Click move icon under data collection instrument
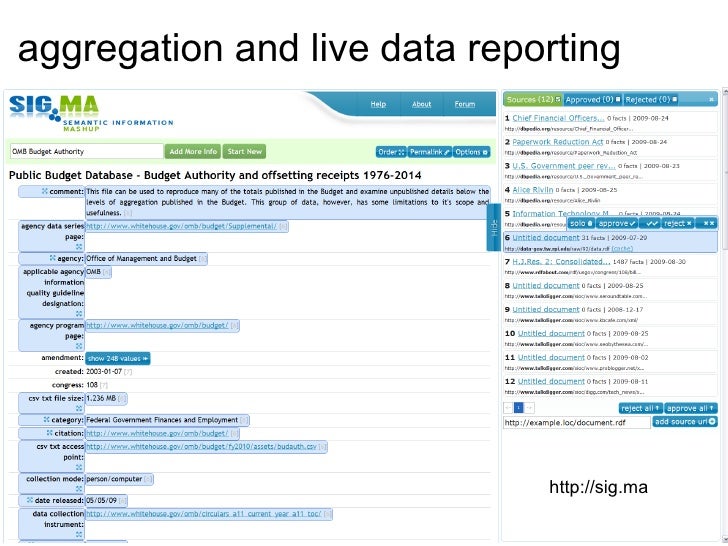The height and width of the screenshot is (546, 728). coord(79,534)
